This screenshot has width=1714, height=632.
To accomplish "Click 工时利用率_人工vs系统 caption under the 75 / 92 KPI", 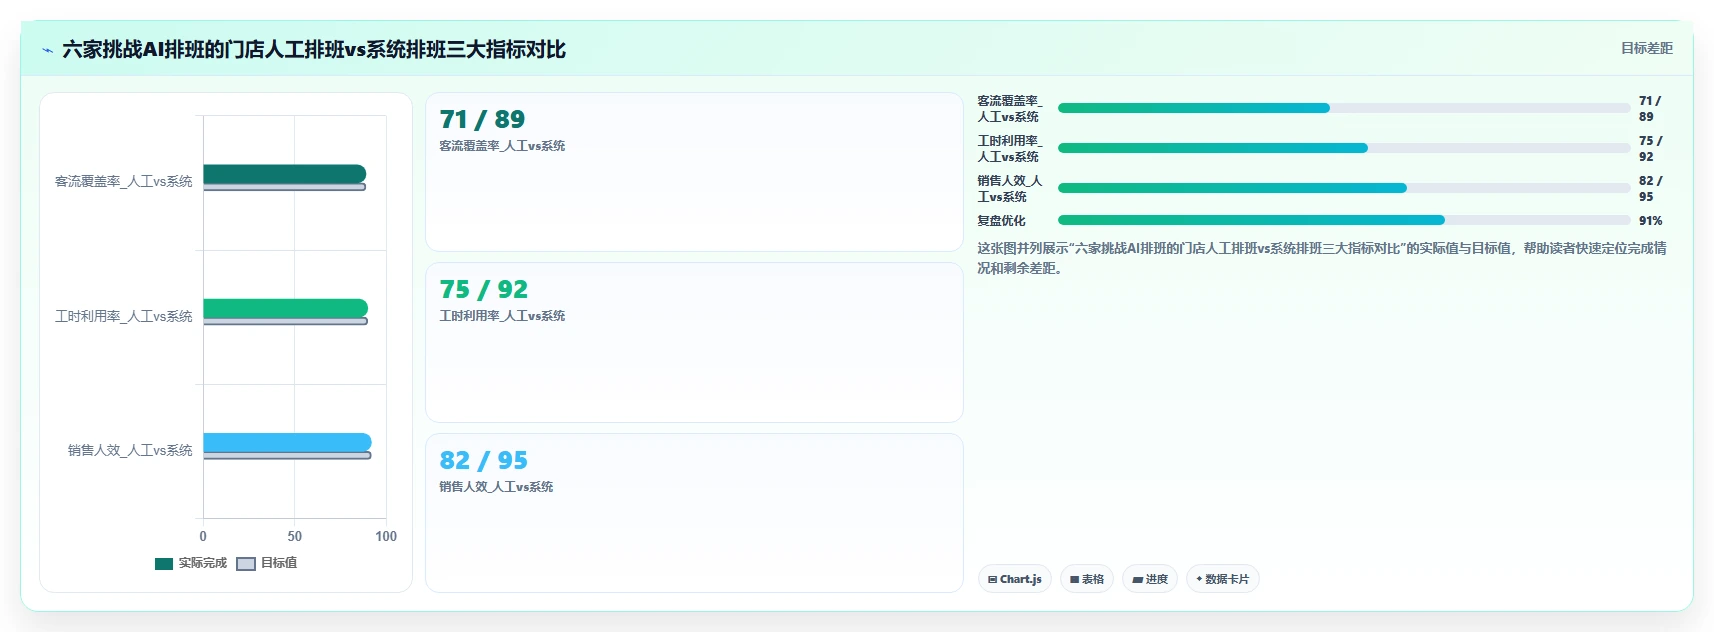I will 502,316.
